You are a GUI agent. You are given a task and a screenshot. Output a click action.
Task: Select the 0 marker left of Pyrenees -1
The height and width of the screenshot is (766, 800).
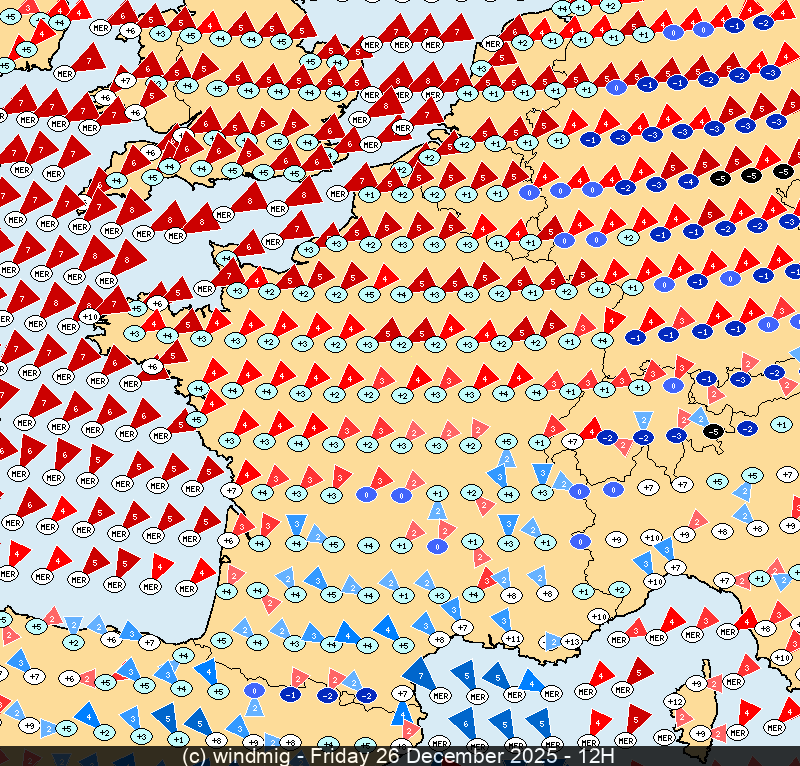point(255,690)
